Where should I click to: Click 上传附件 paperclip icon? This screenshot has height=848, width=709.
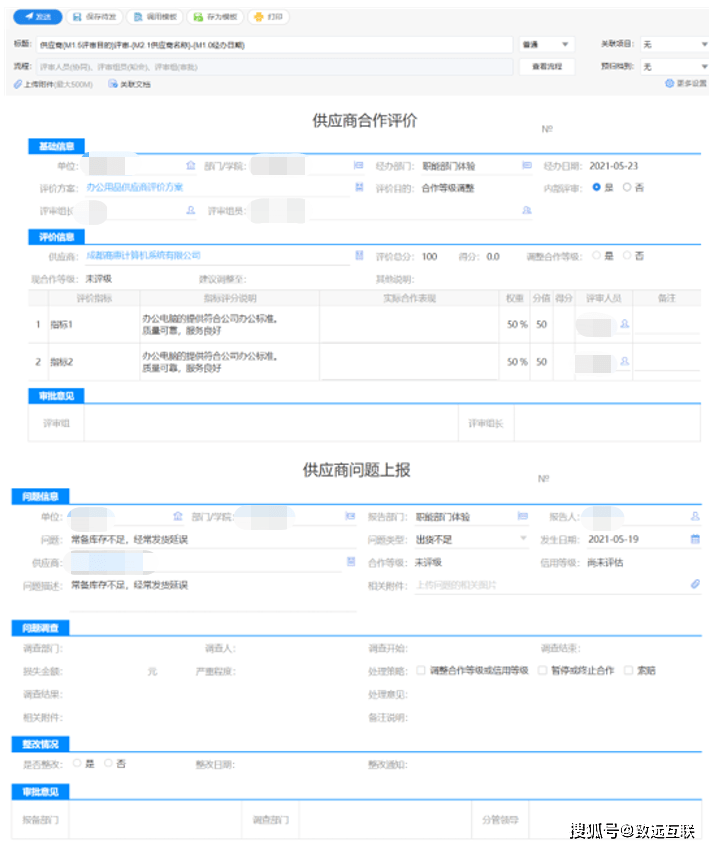pyautogui.click(x=18, y=84)
